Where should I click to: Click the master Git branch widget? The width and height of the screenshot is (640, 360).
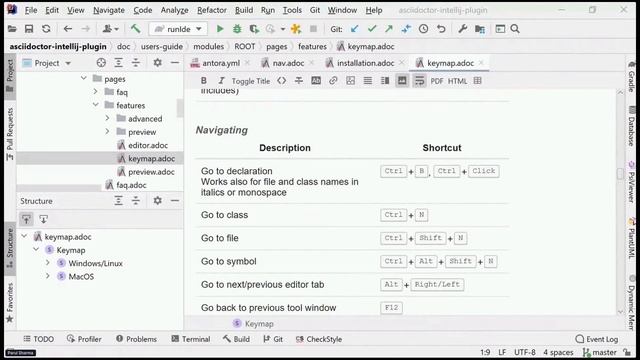(599, 352)
